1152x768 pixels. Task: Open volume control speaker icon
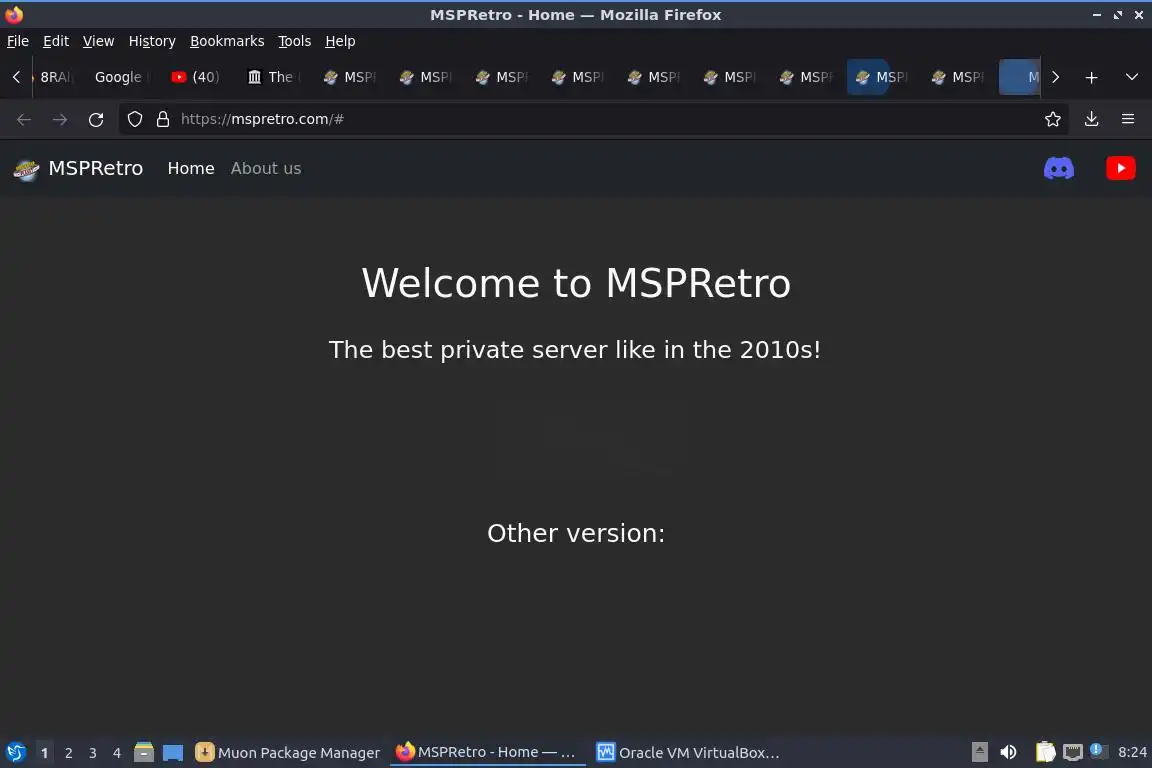point(1008,752)
